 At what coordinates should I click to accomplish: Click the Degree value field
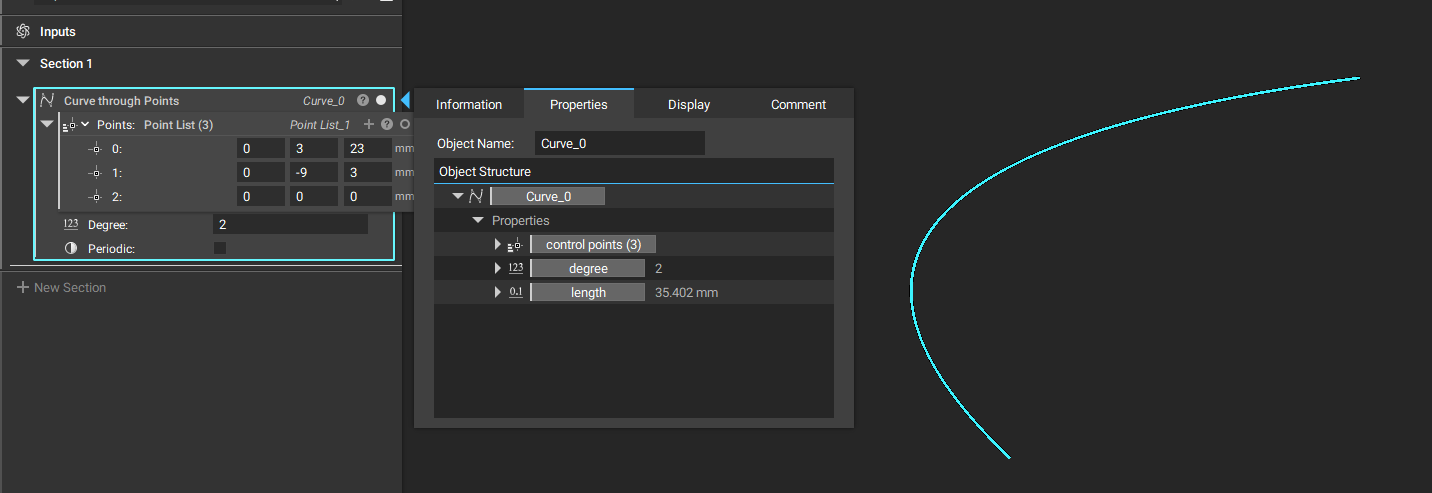pos(290,224)
